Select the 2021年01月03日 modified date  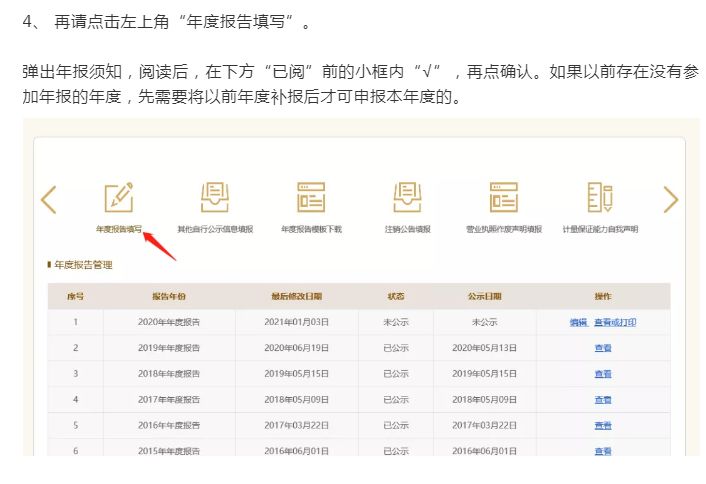(297, 322)
